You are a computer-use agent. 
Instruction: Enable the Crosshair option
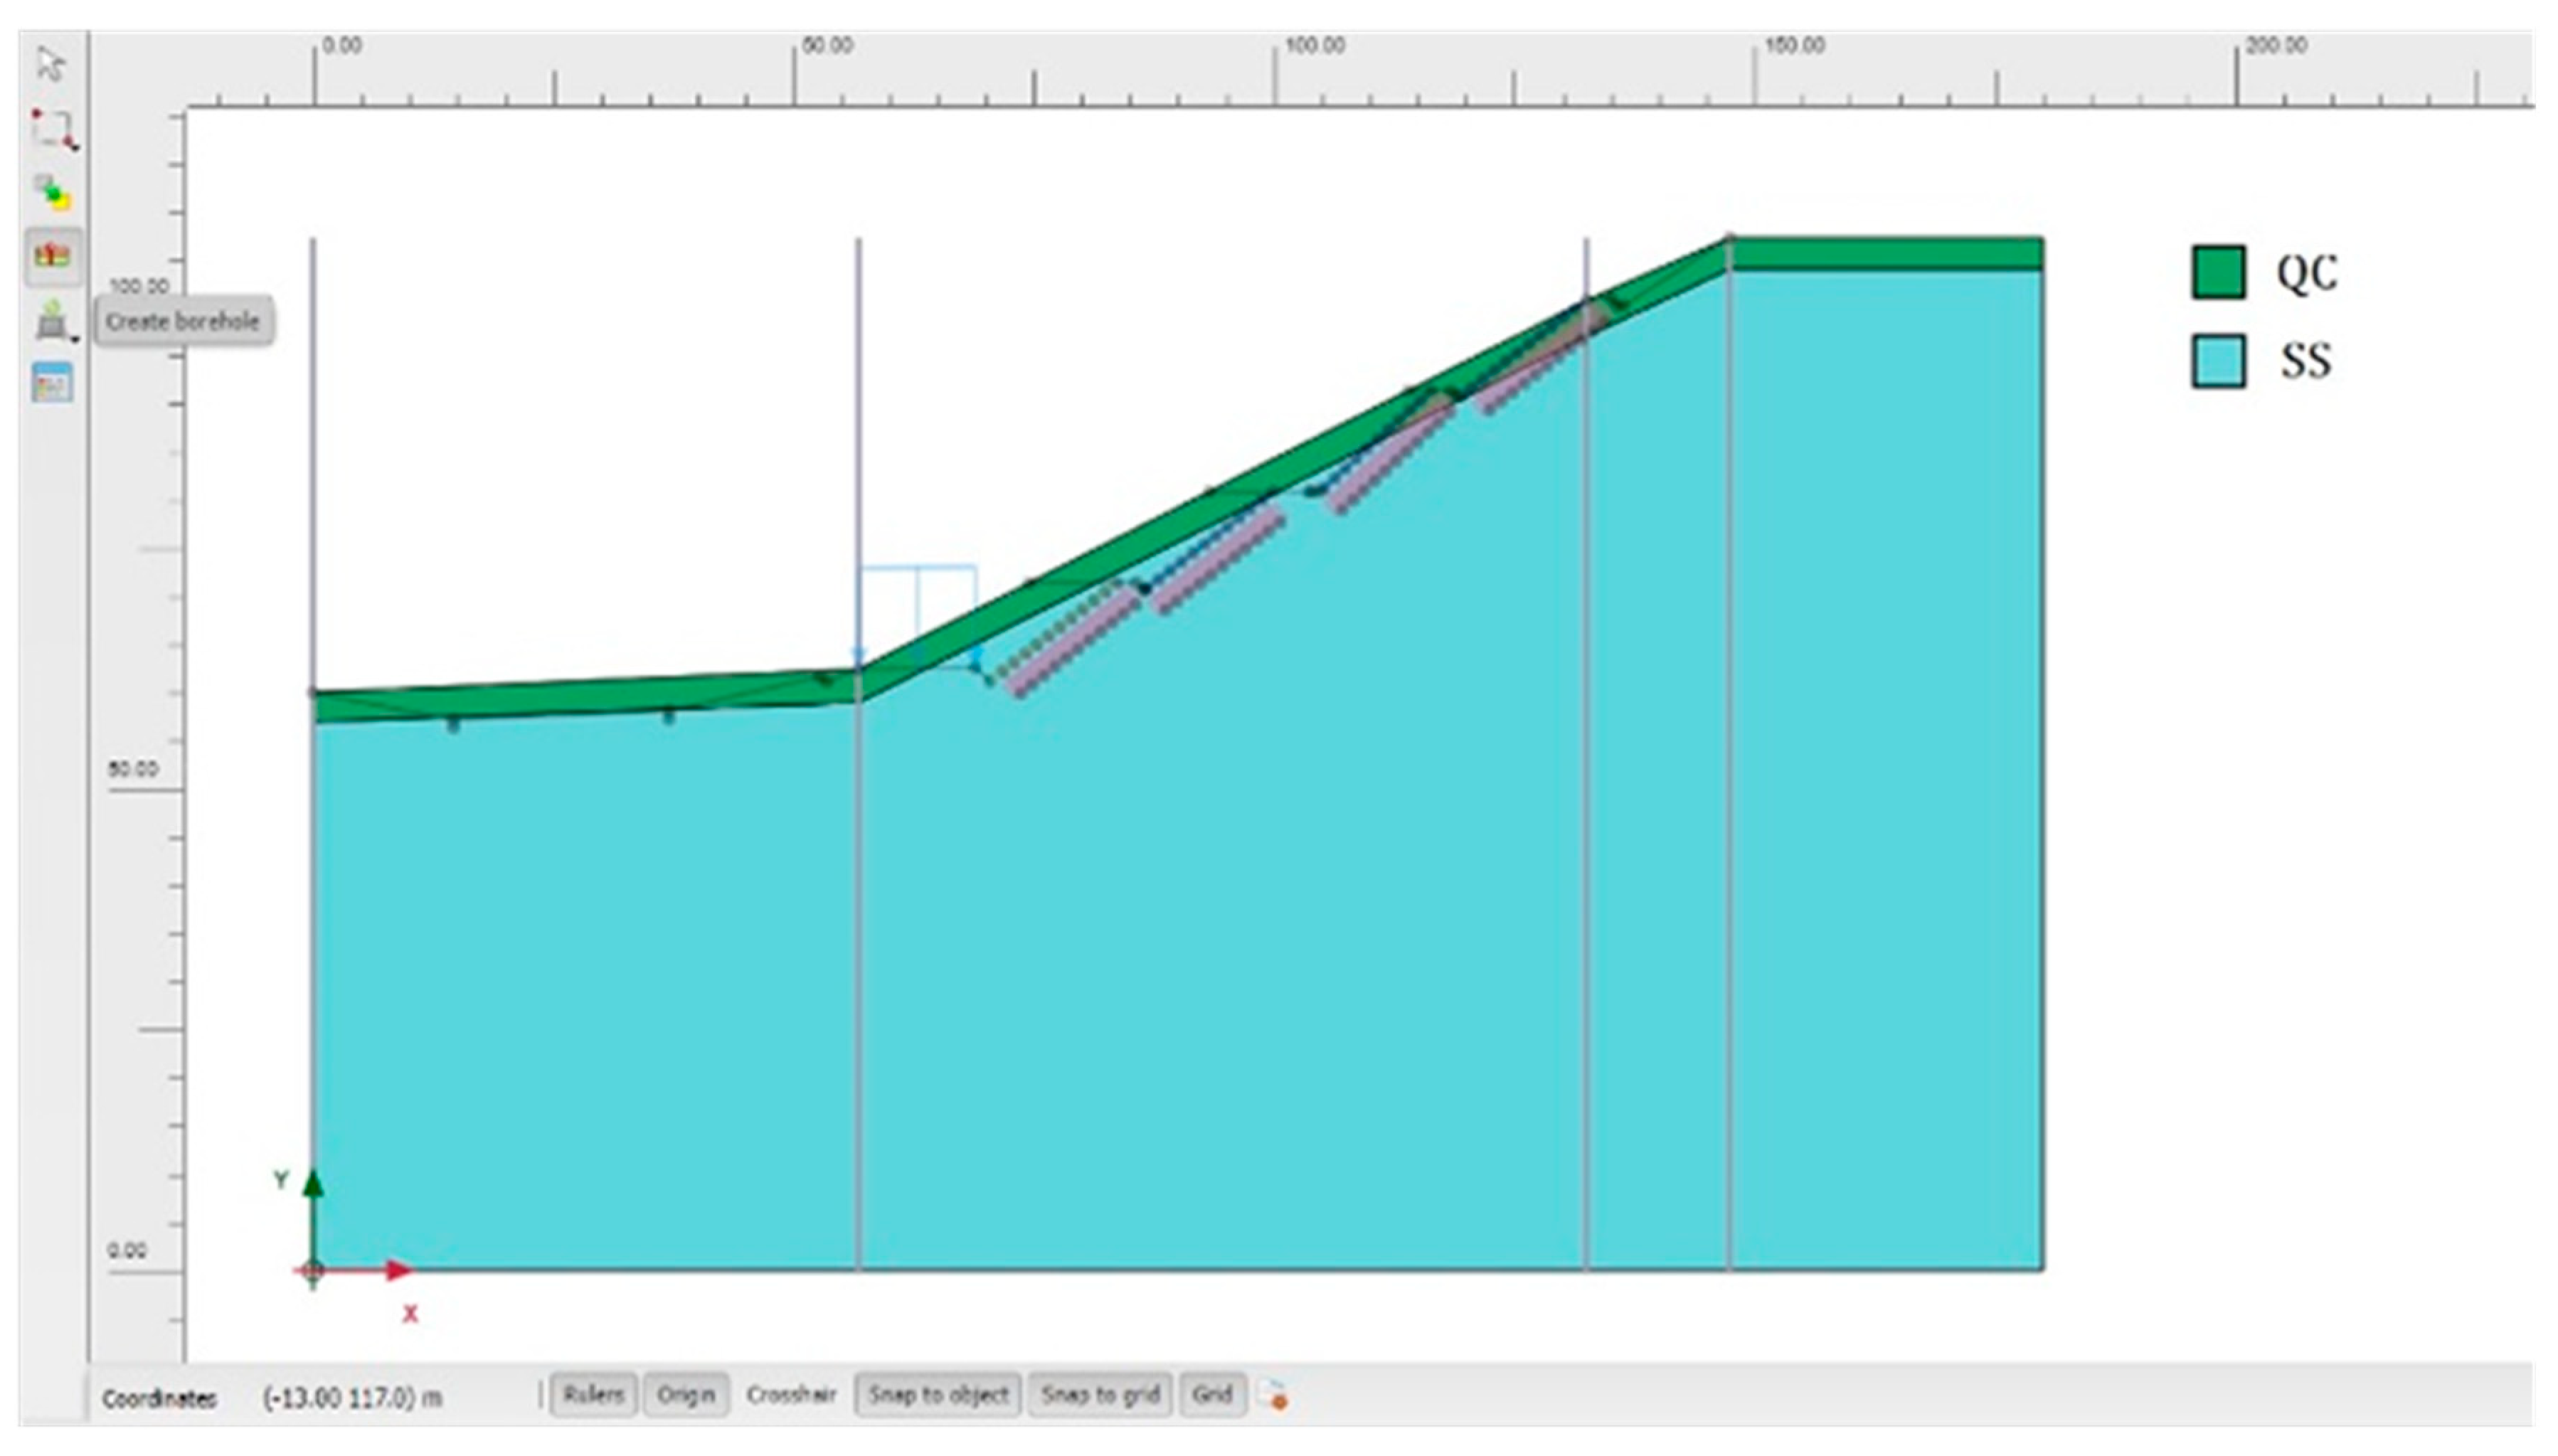[791, 1395]
